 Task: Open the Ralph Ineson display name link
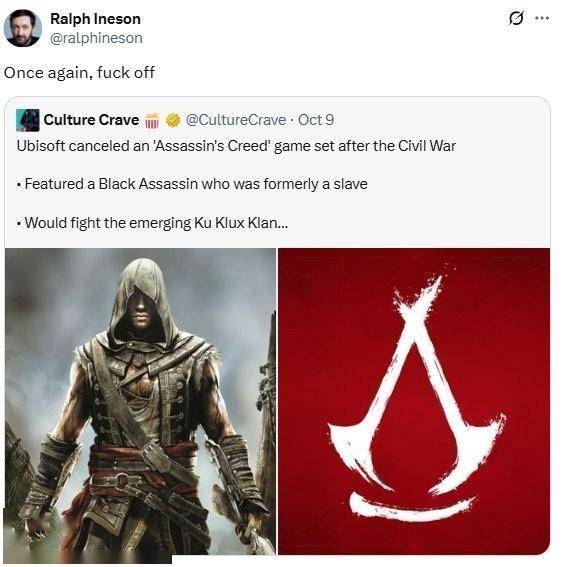click(x=95, y=19)
